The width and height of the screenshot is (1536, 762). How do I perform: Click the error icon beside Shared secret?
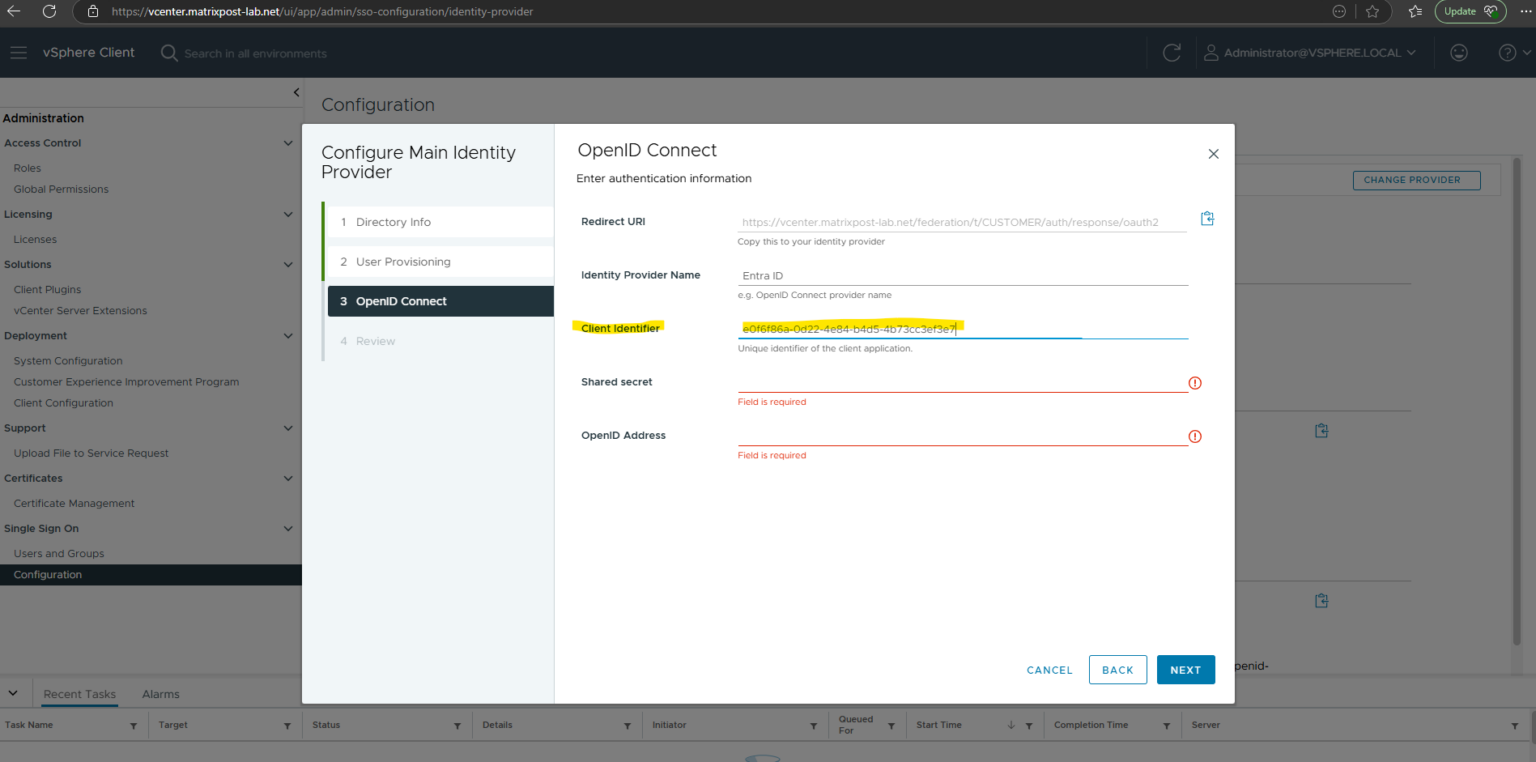[1195, 382]
